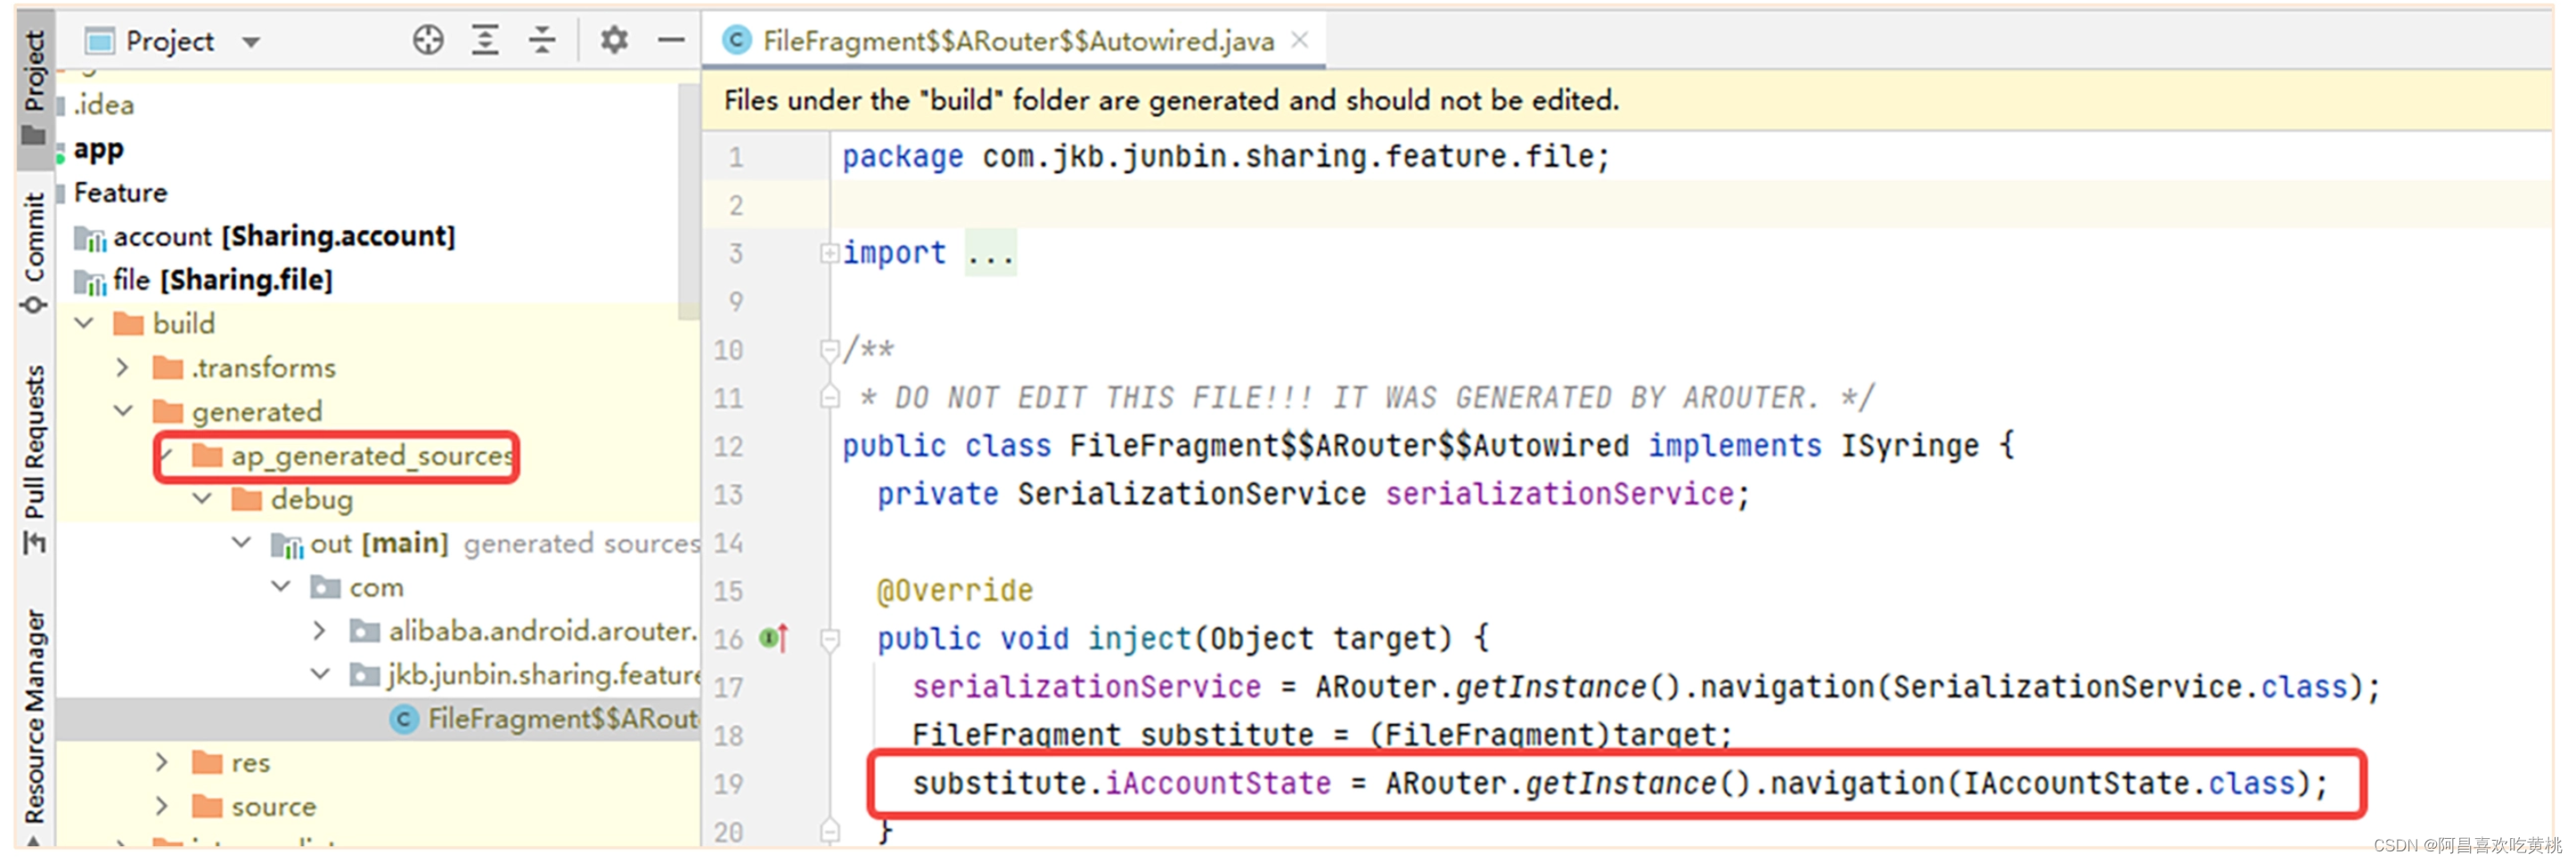This screenshot has width=2576, height=863.
Task: Select the res folder row
Action: (378, 762)
